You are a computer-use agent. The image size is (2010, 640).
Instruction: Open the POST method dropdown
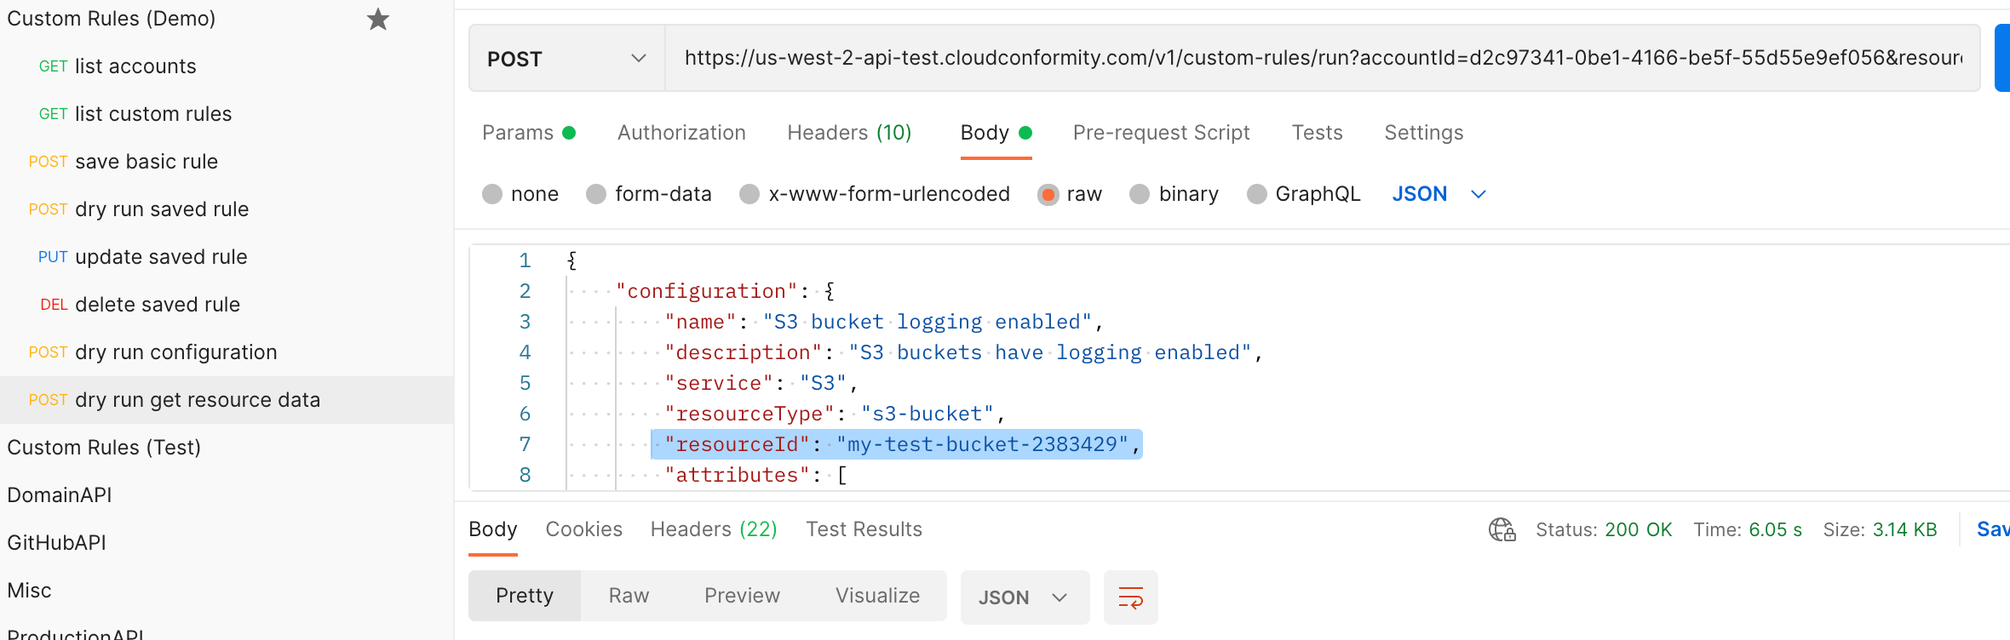click(566, 59)
